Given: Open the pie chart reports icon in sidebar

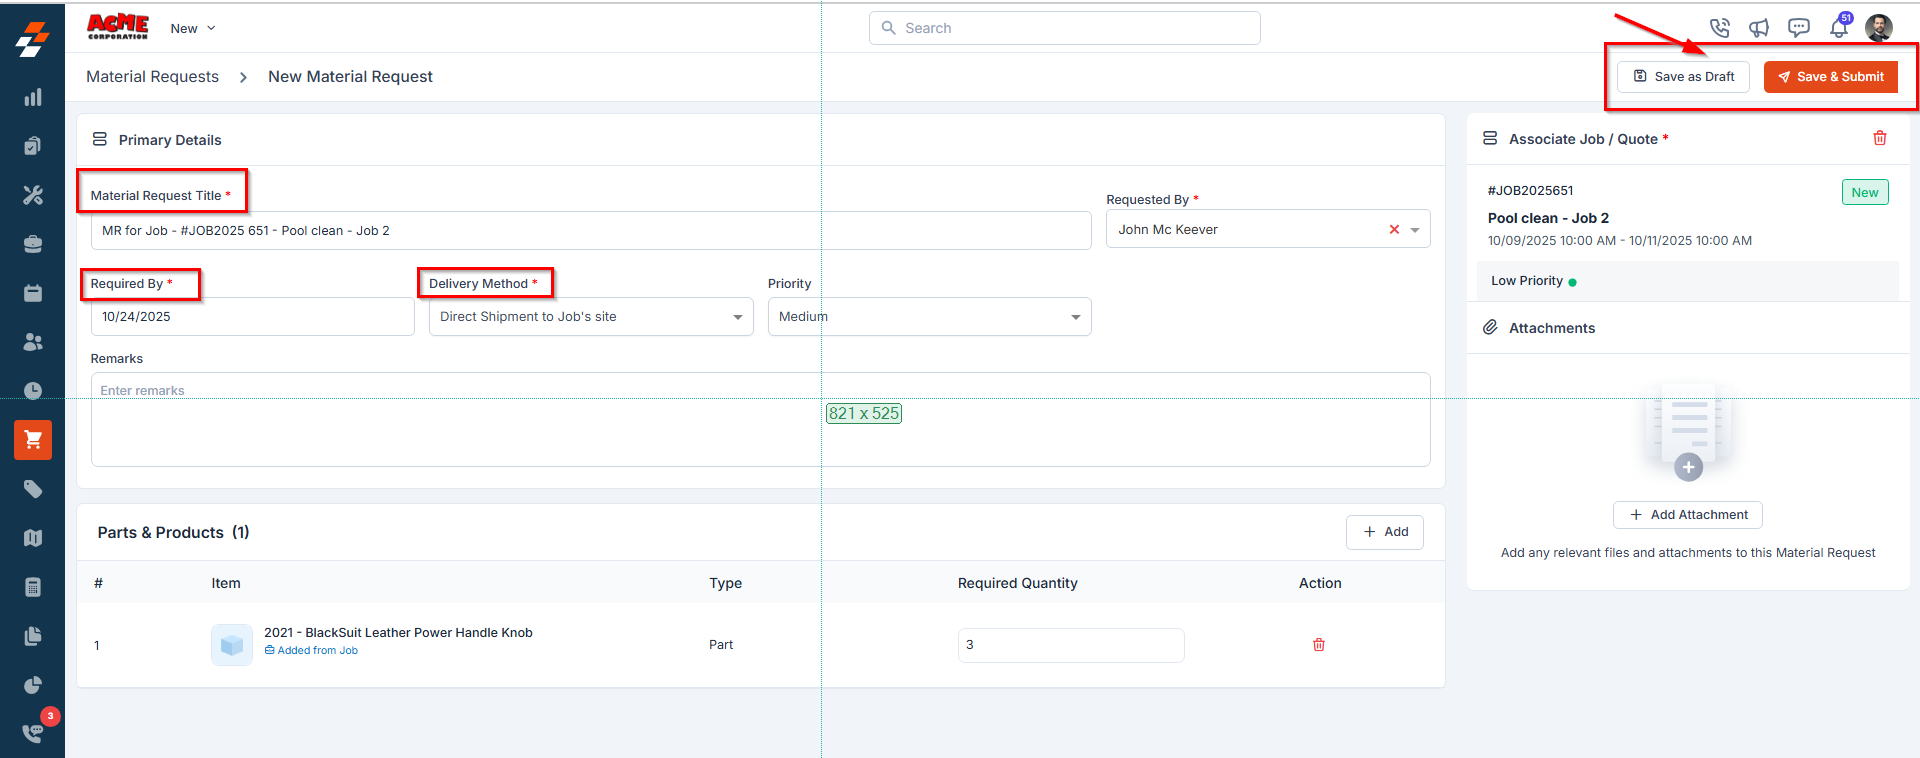Looking at the screenshot, I should click(x=33, y=685).
